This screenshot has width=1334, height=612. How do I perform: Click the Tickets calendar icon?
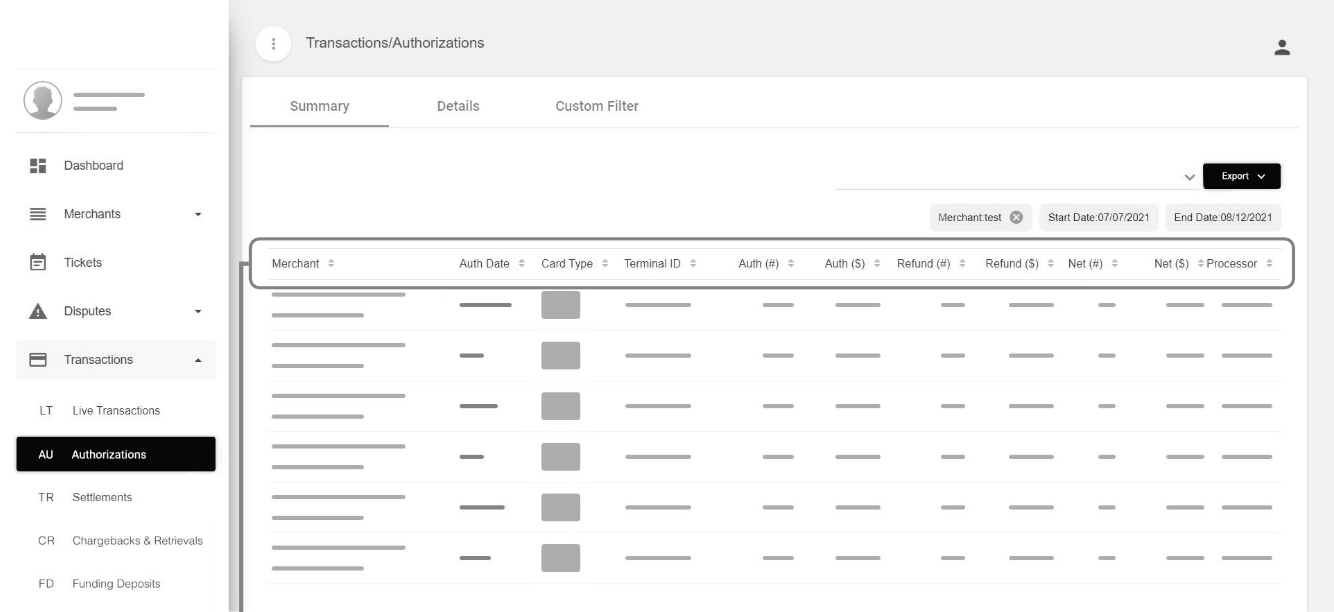(x=38, y=263)
